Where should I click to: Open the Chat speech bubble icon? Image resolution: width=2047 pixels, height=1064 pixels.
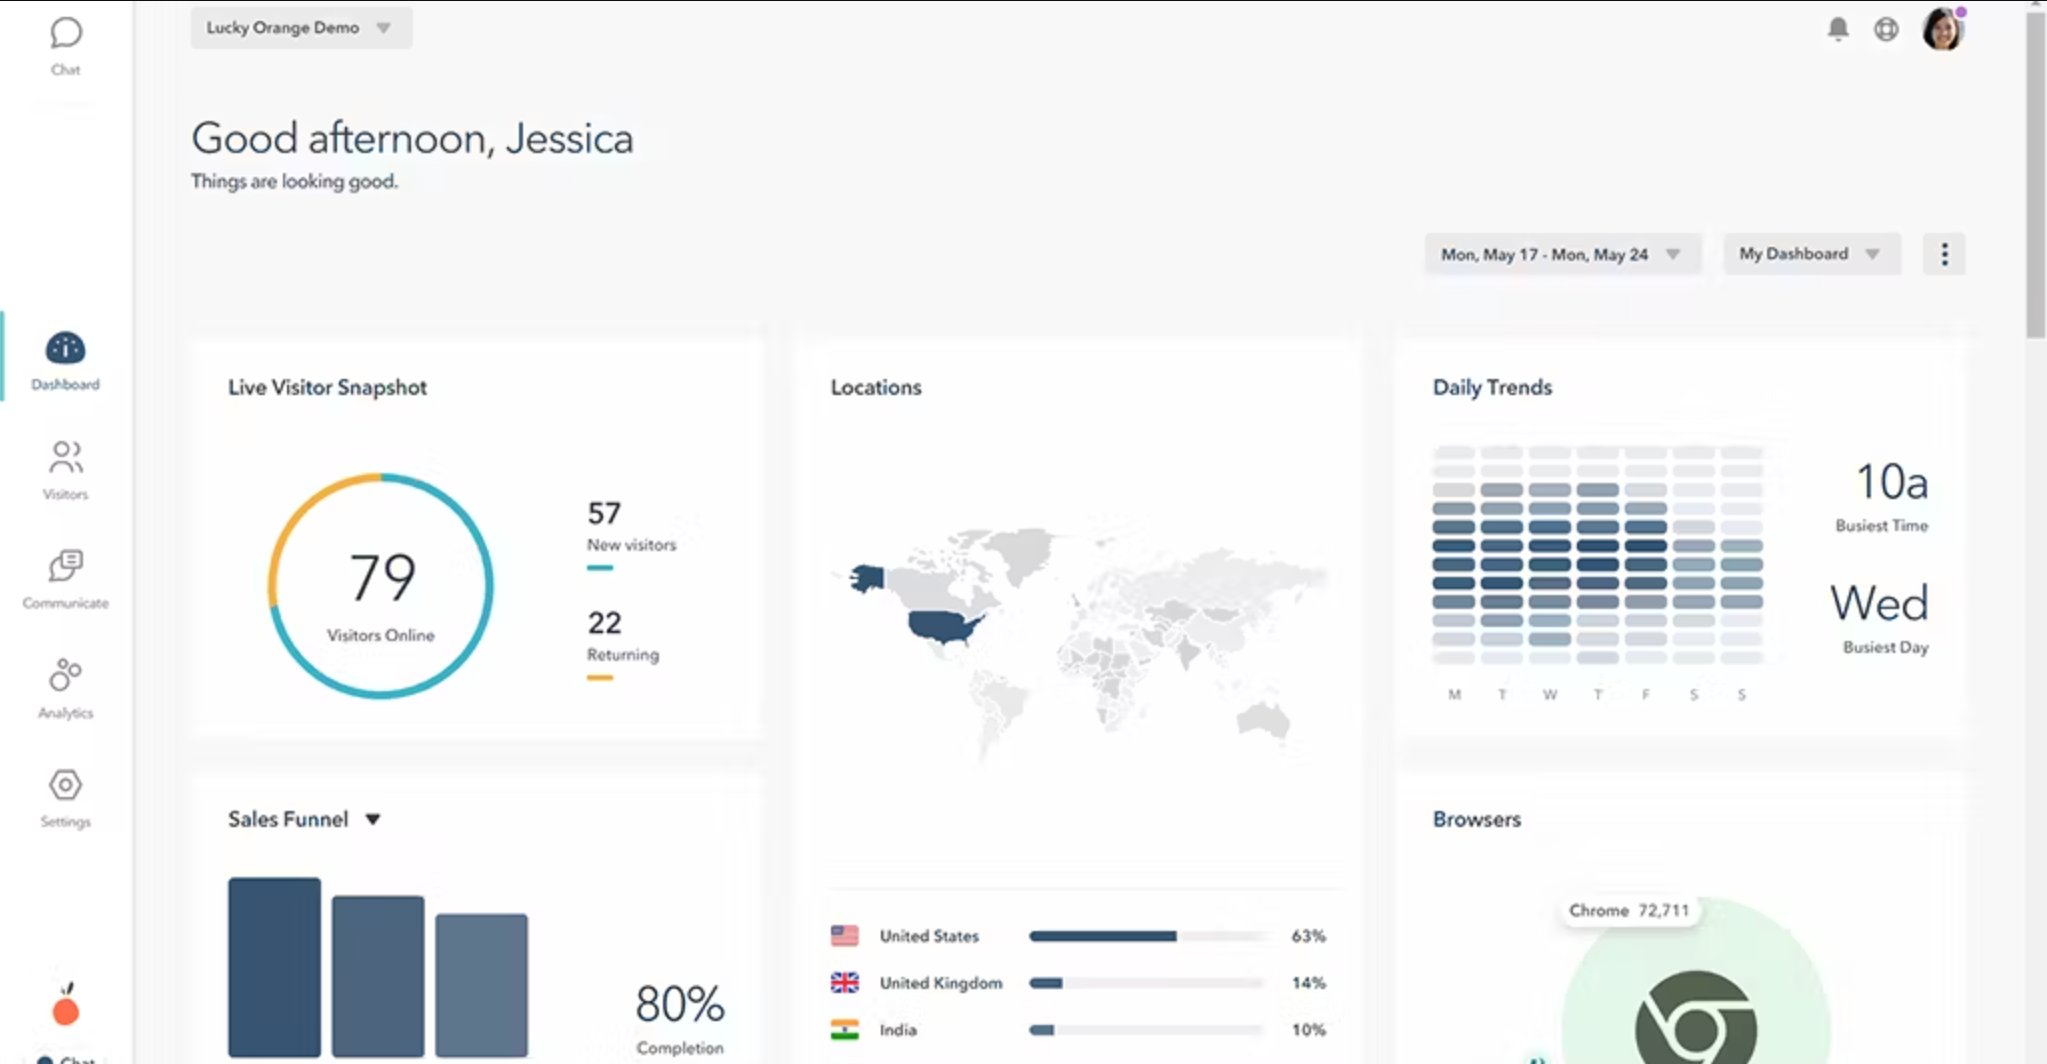(x=66, y=34)
